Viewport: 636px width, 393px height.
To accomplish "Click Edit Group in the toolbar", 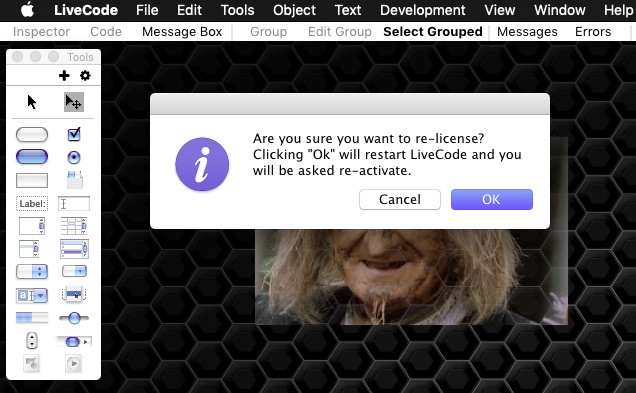I will [340, 32].
